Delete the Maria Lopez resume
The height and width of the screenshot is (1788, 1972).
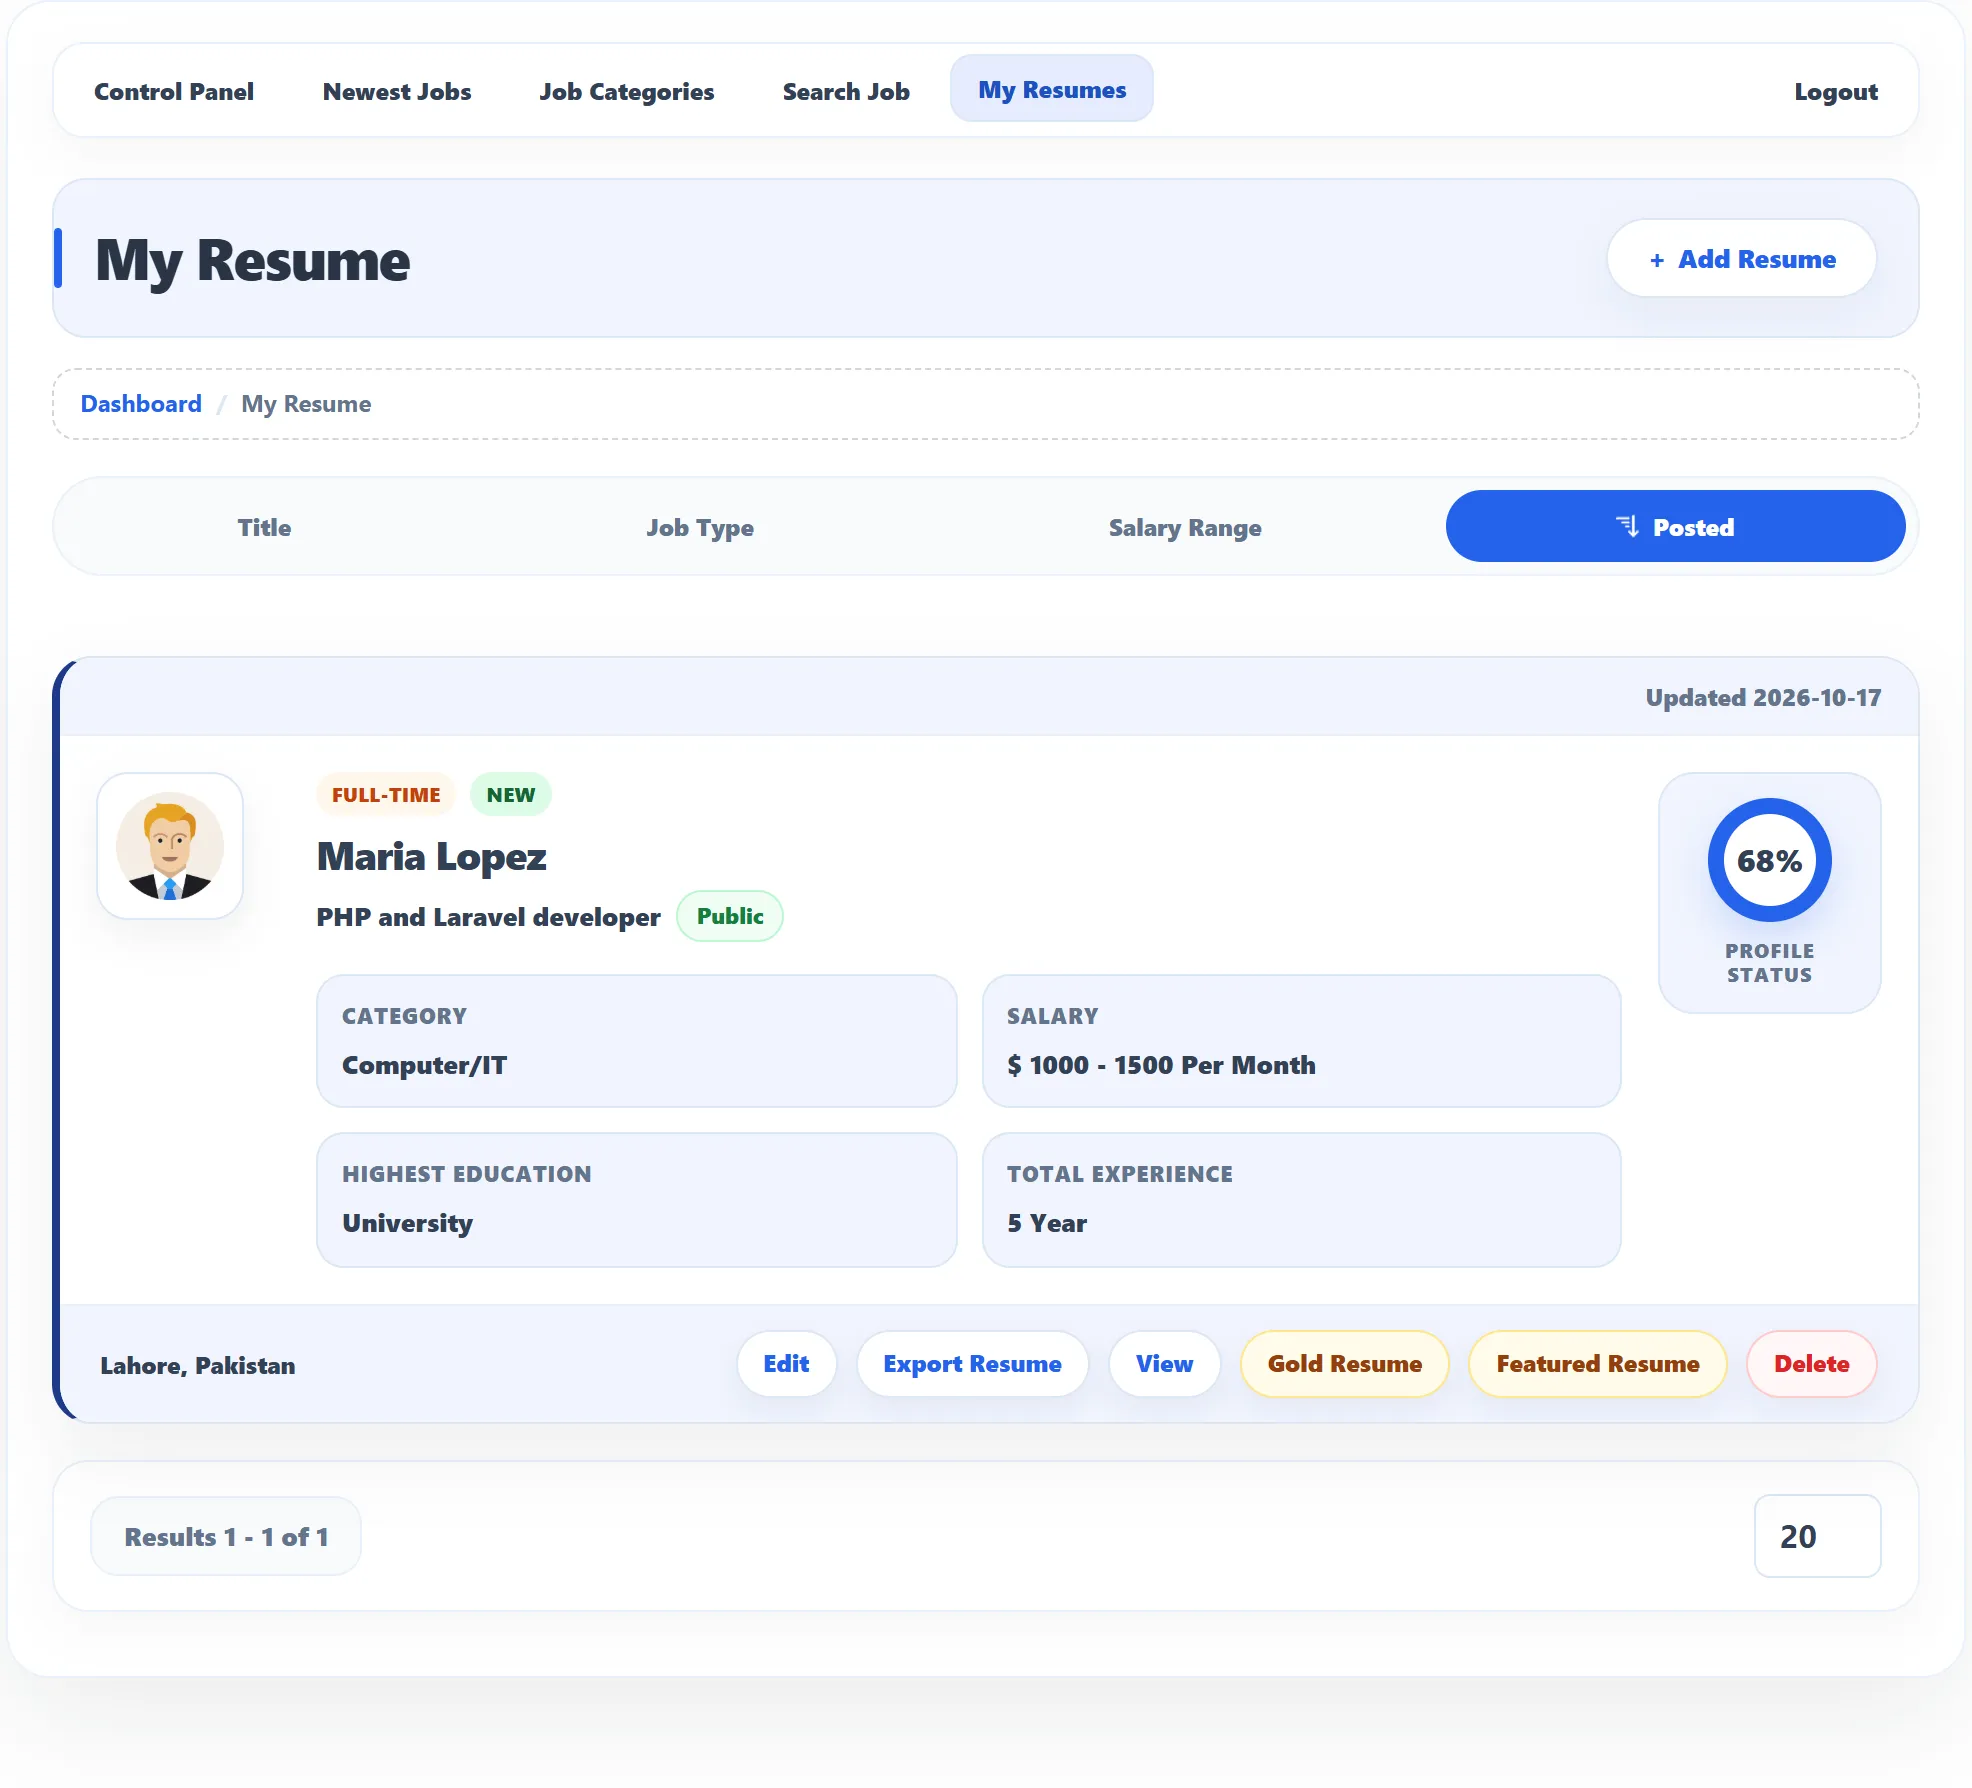(1811, 1364)
